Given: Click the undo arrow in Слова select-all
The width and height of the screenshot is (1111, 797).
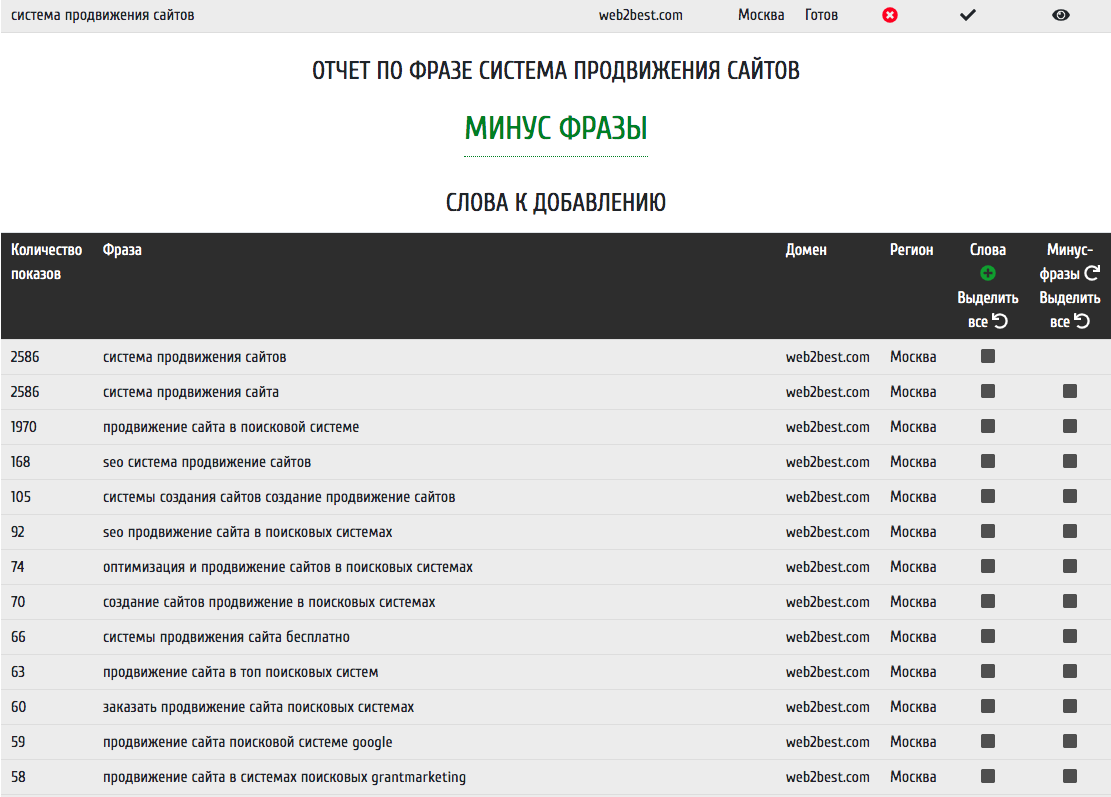Looking at the screenshot, I should coord(1000,321).
